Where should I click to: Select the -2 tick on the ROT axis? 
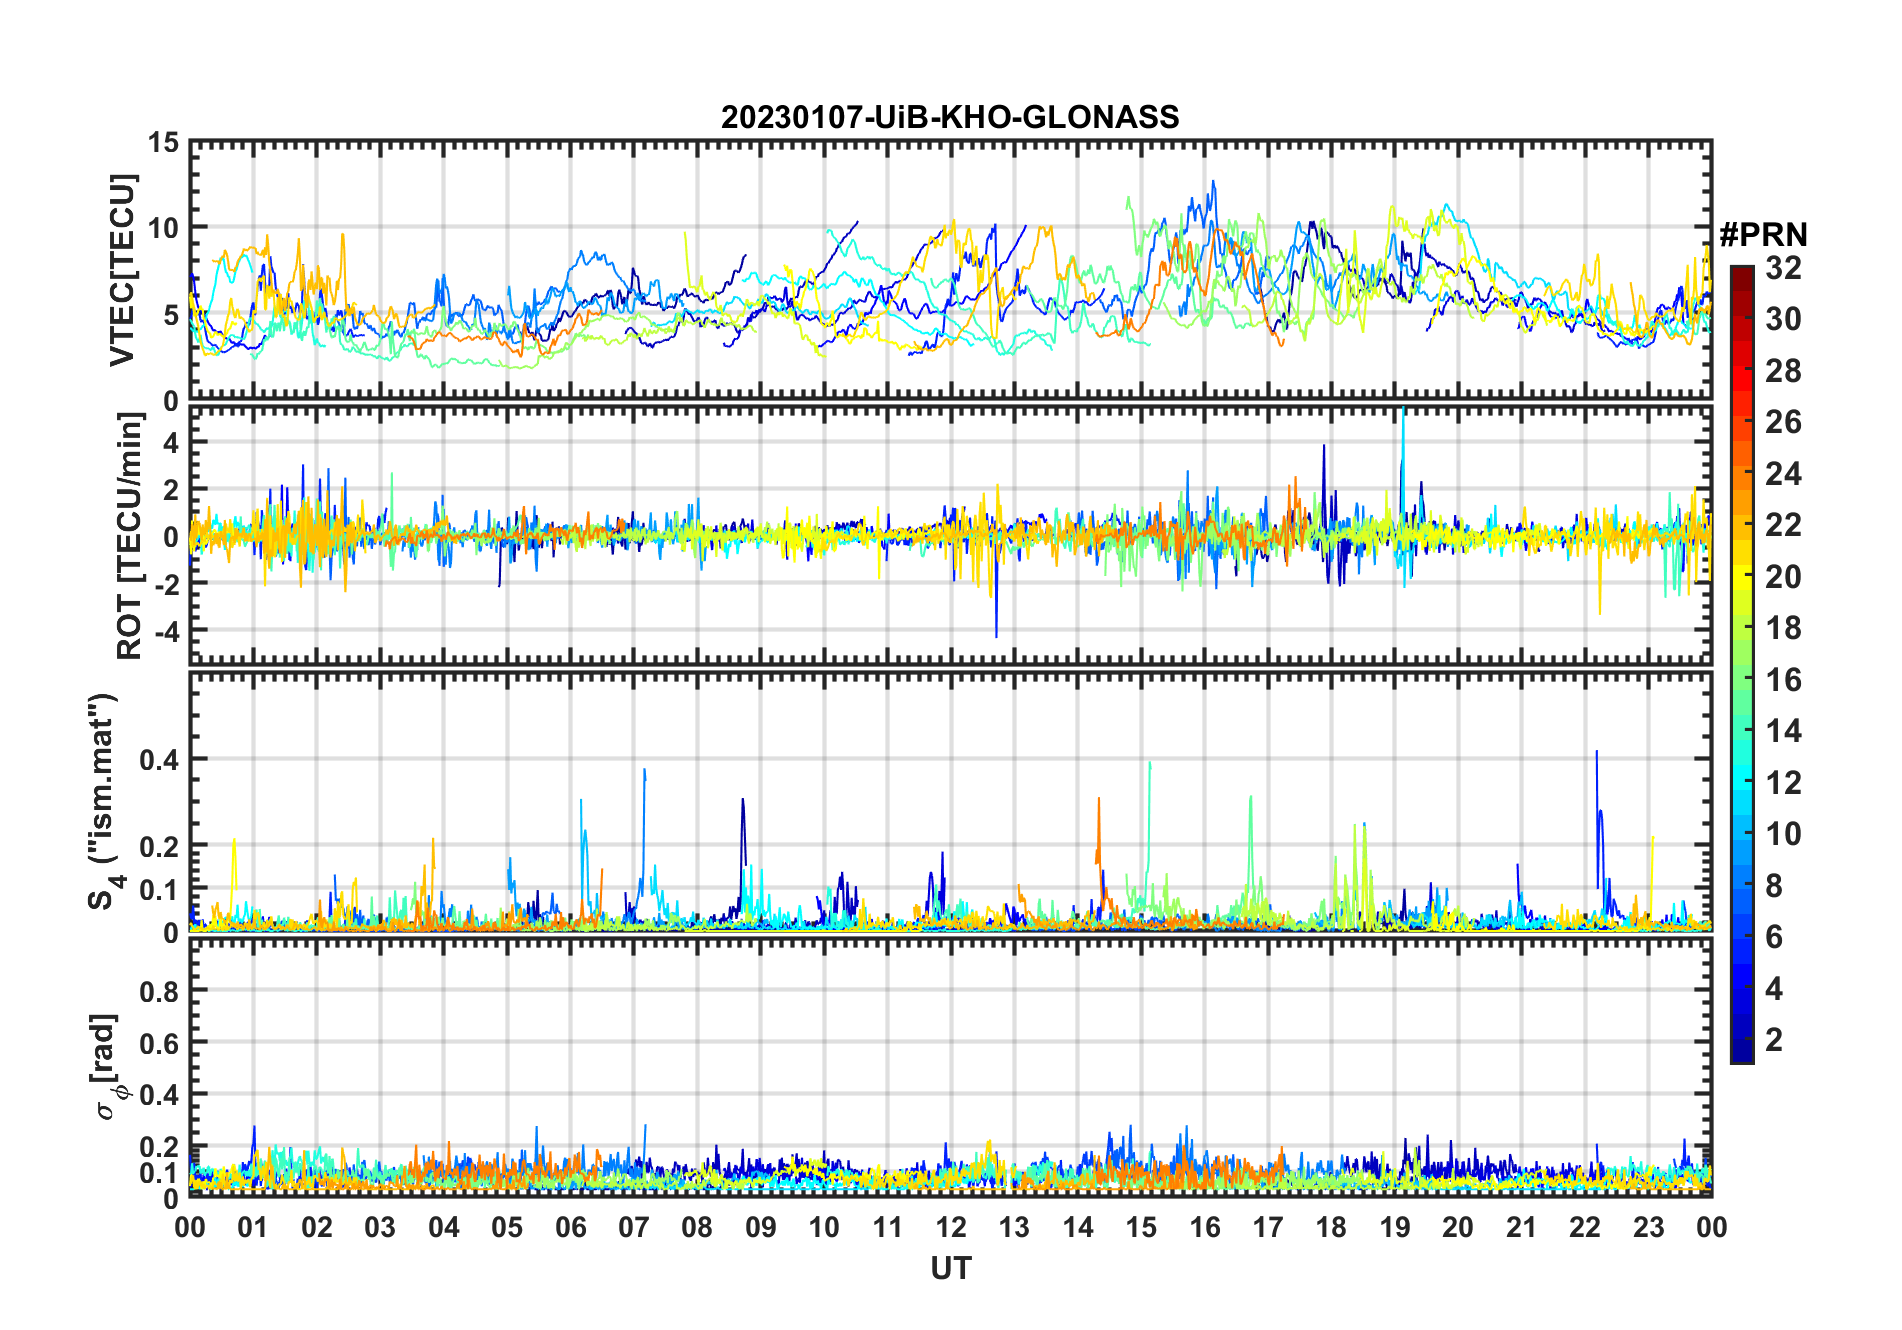[x=166, y=583]
